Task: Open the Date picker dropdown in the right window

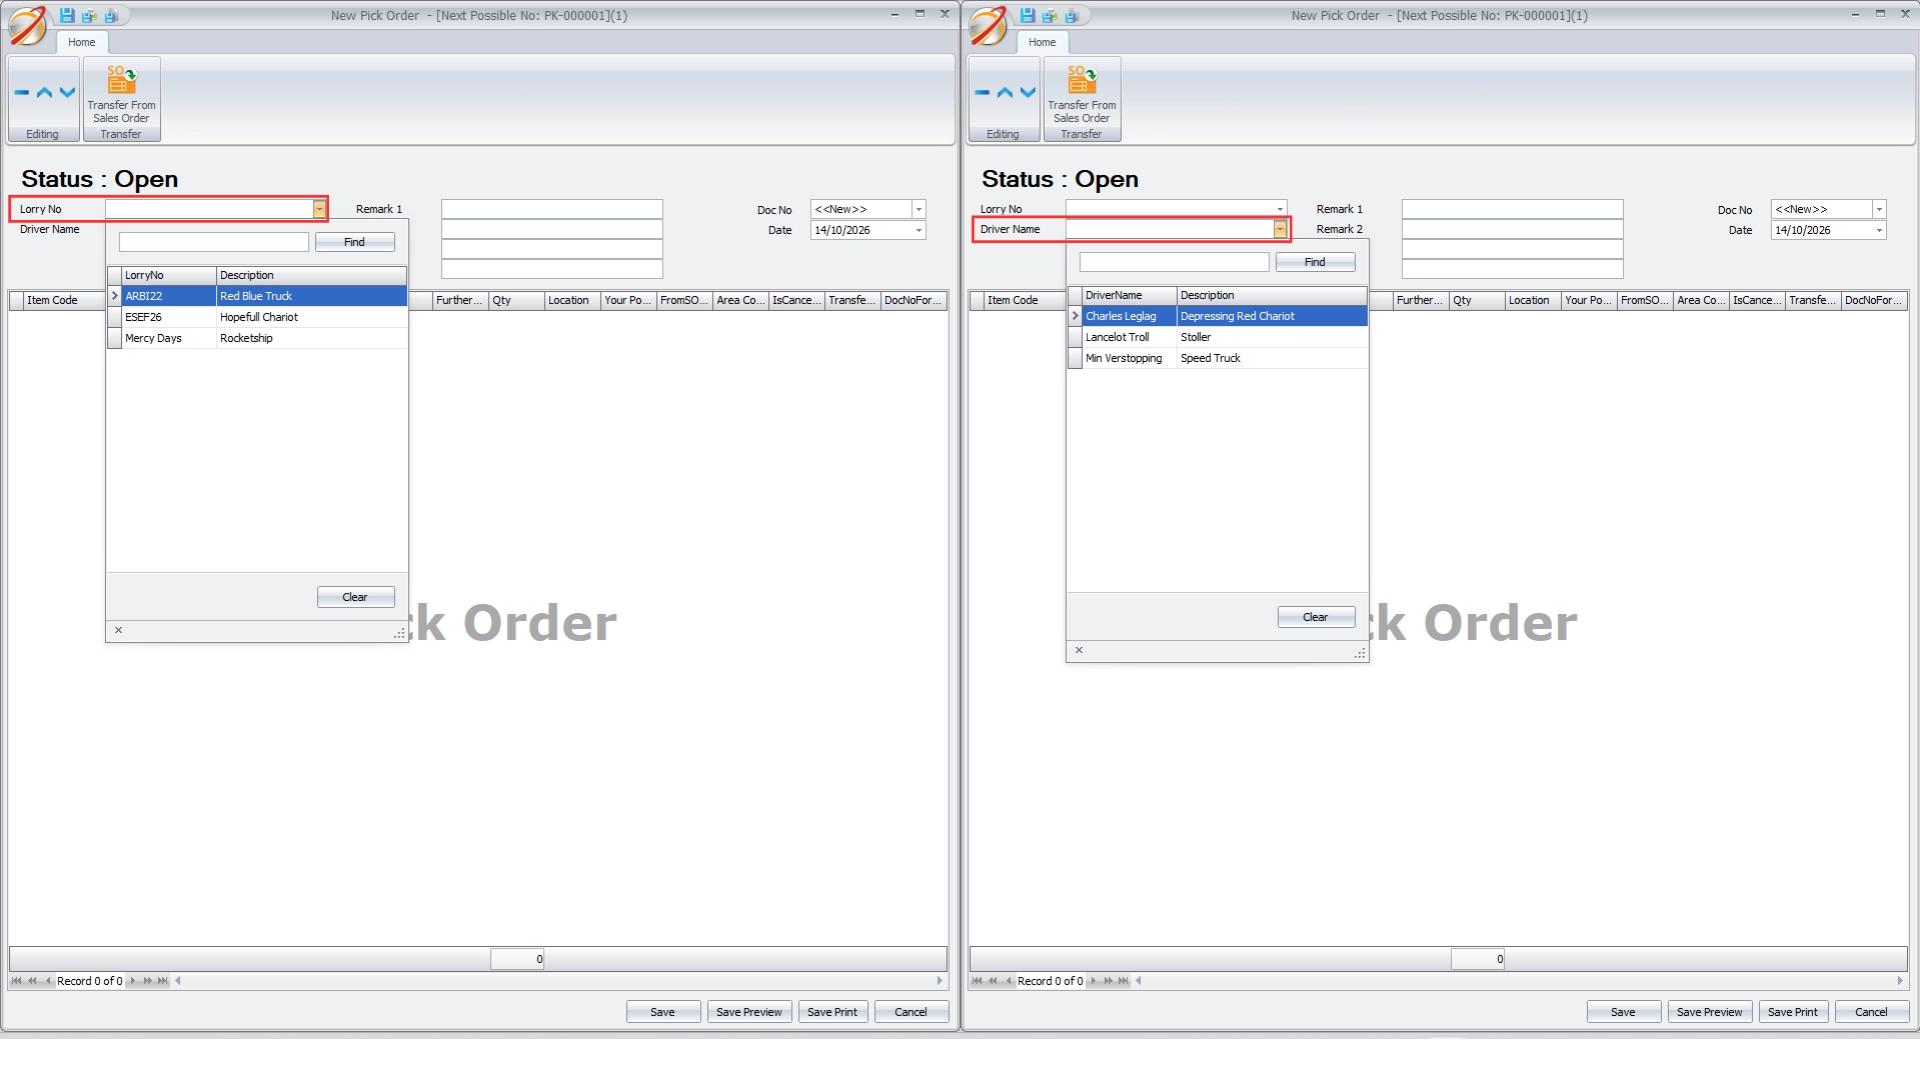Action: click(x=1880, y=230)
